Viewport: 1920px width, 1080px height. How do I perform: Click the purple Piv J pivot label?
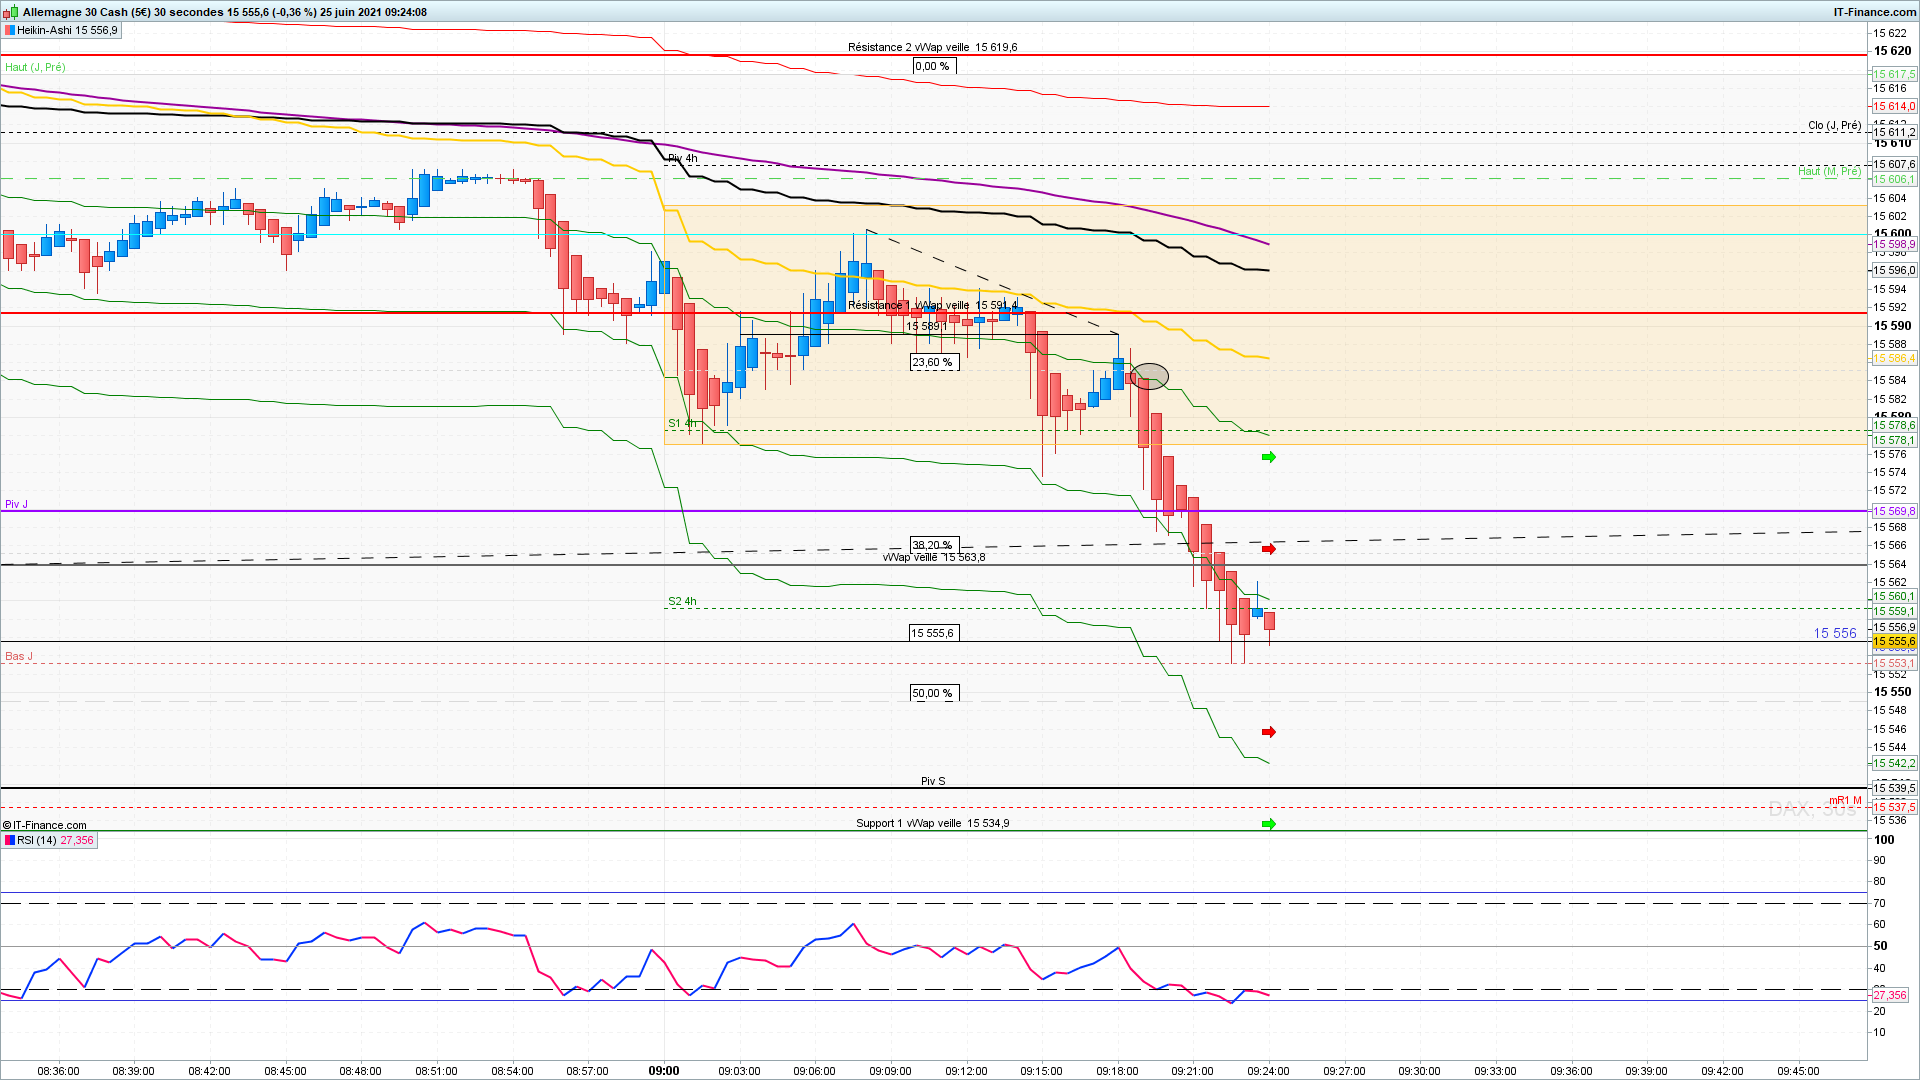pyautogui.click(x=17, y=504)
